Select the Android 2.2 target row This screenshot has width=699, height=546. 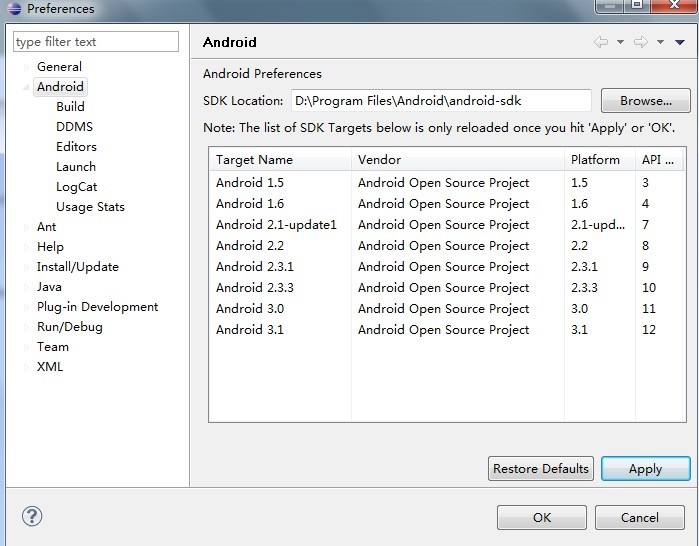click(447, 246)
